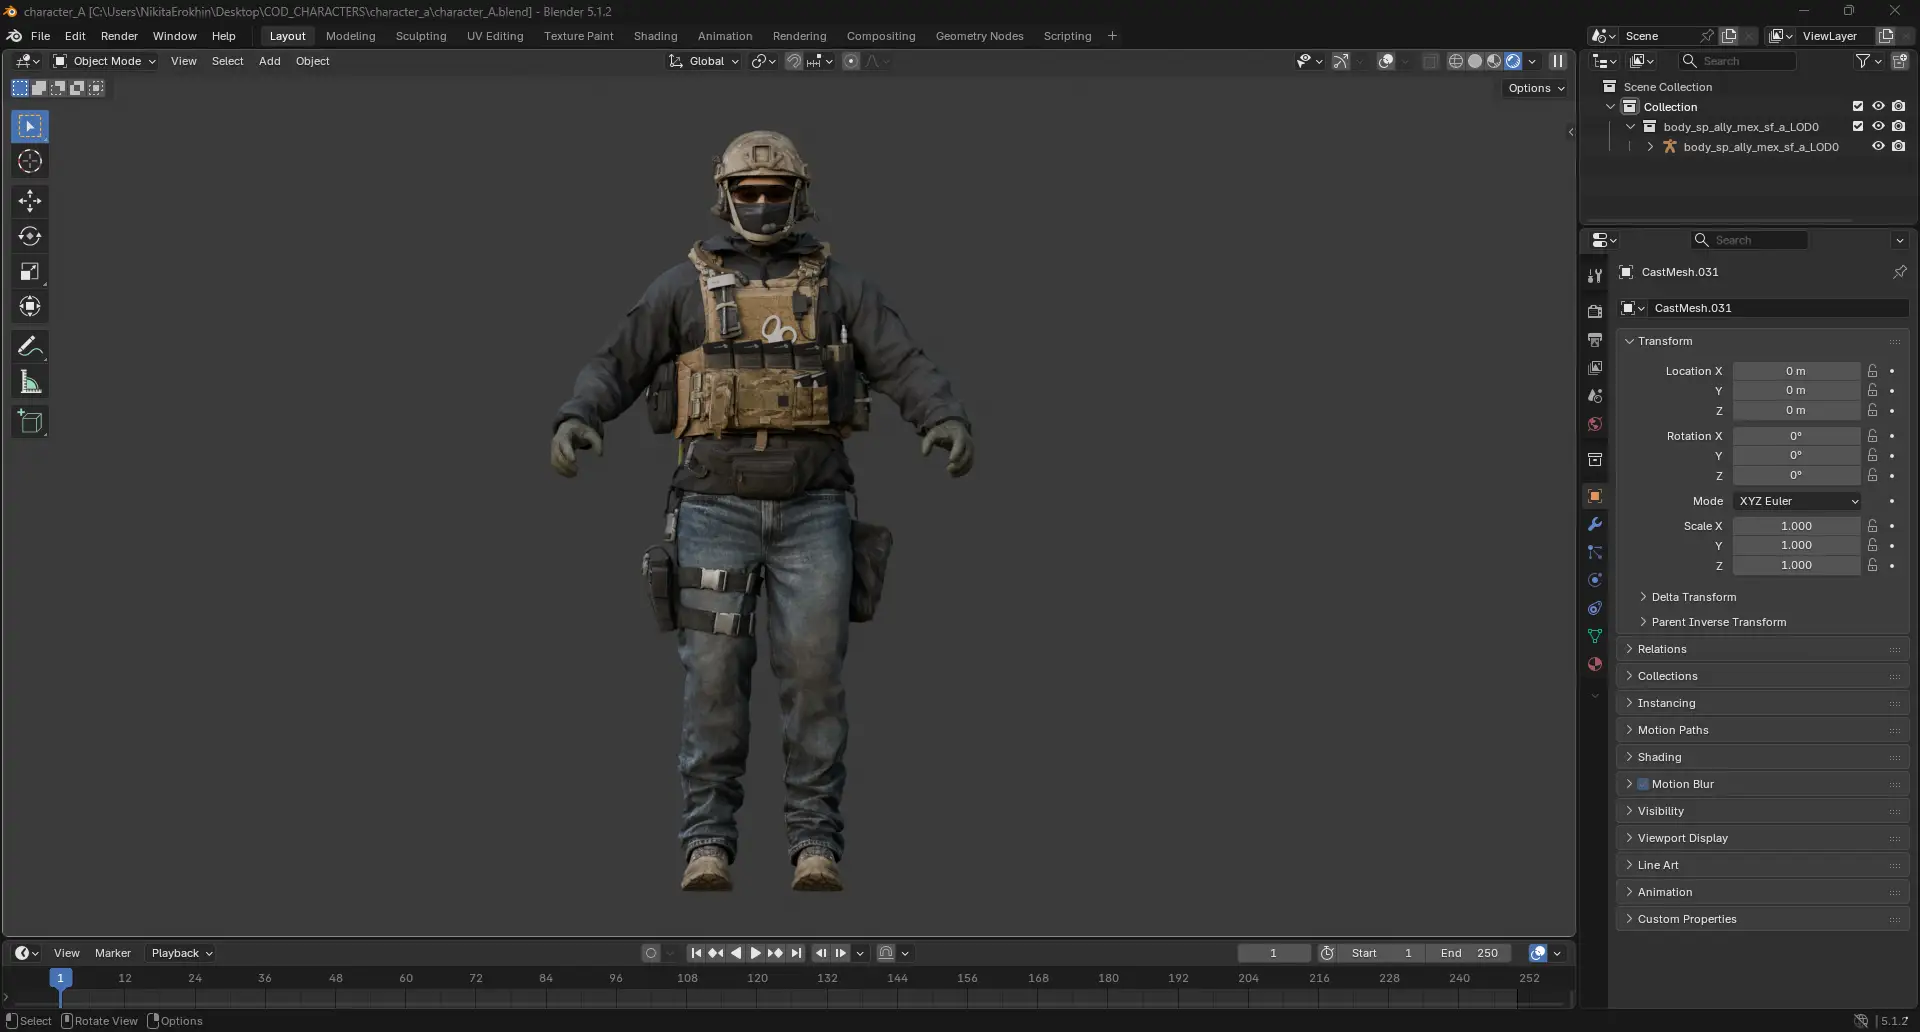Image resolution: width=1920 pixels, height=1032 pixels.
Task: Expand the Delta Transform panel
Action: pyautogui.click(x=1694, y=597)
